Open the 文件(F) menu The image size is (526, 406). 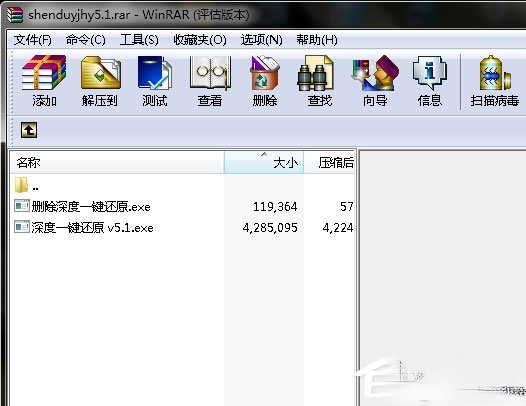[33, 40]
